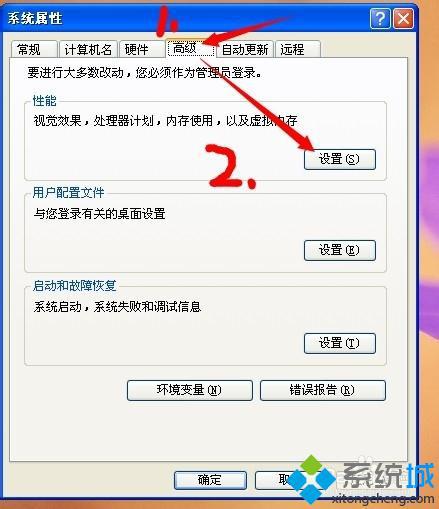Switch to the 常规 tab
Screen dimensions: 439x509
pyautogui.click(x=34, y=49)
